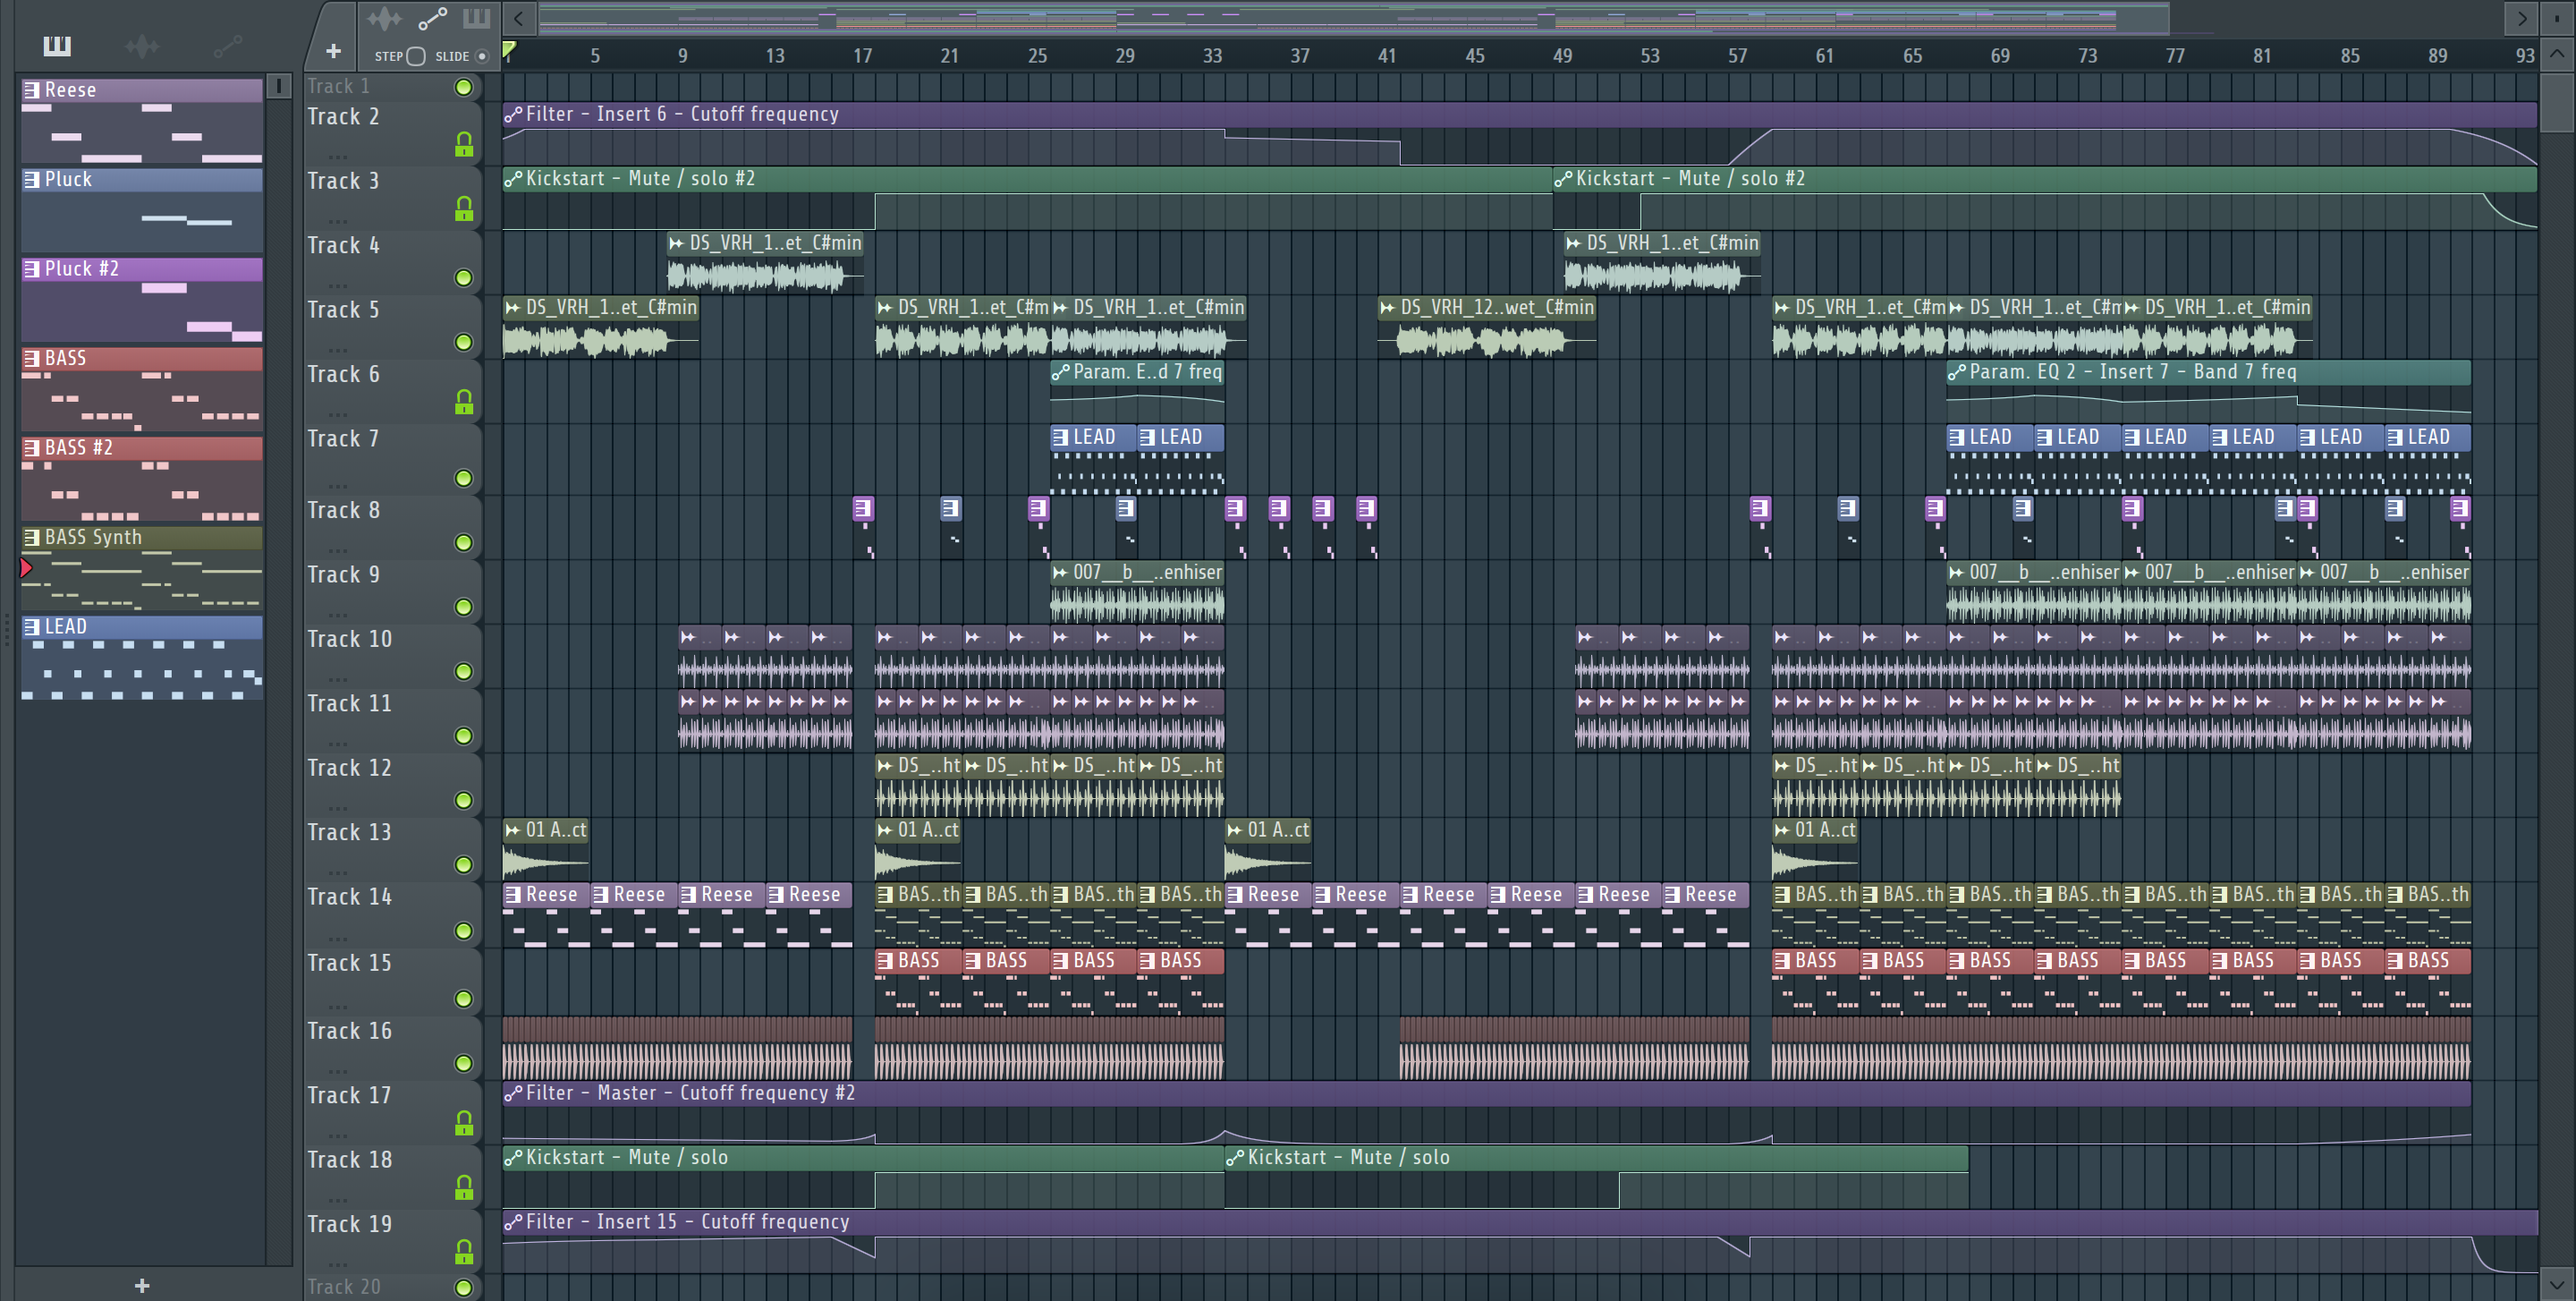Toggle Track 7 mute LED
2576x1301 pixels.
tap(463, 478)
